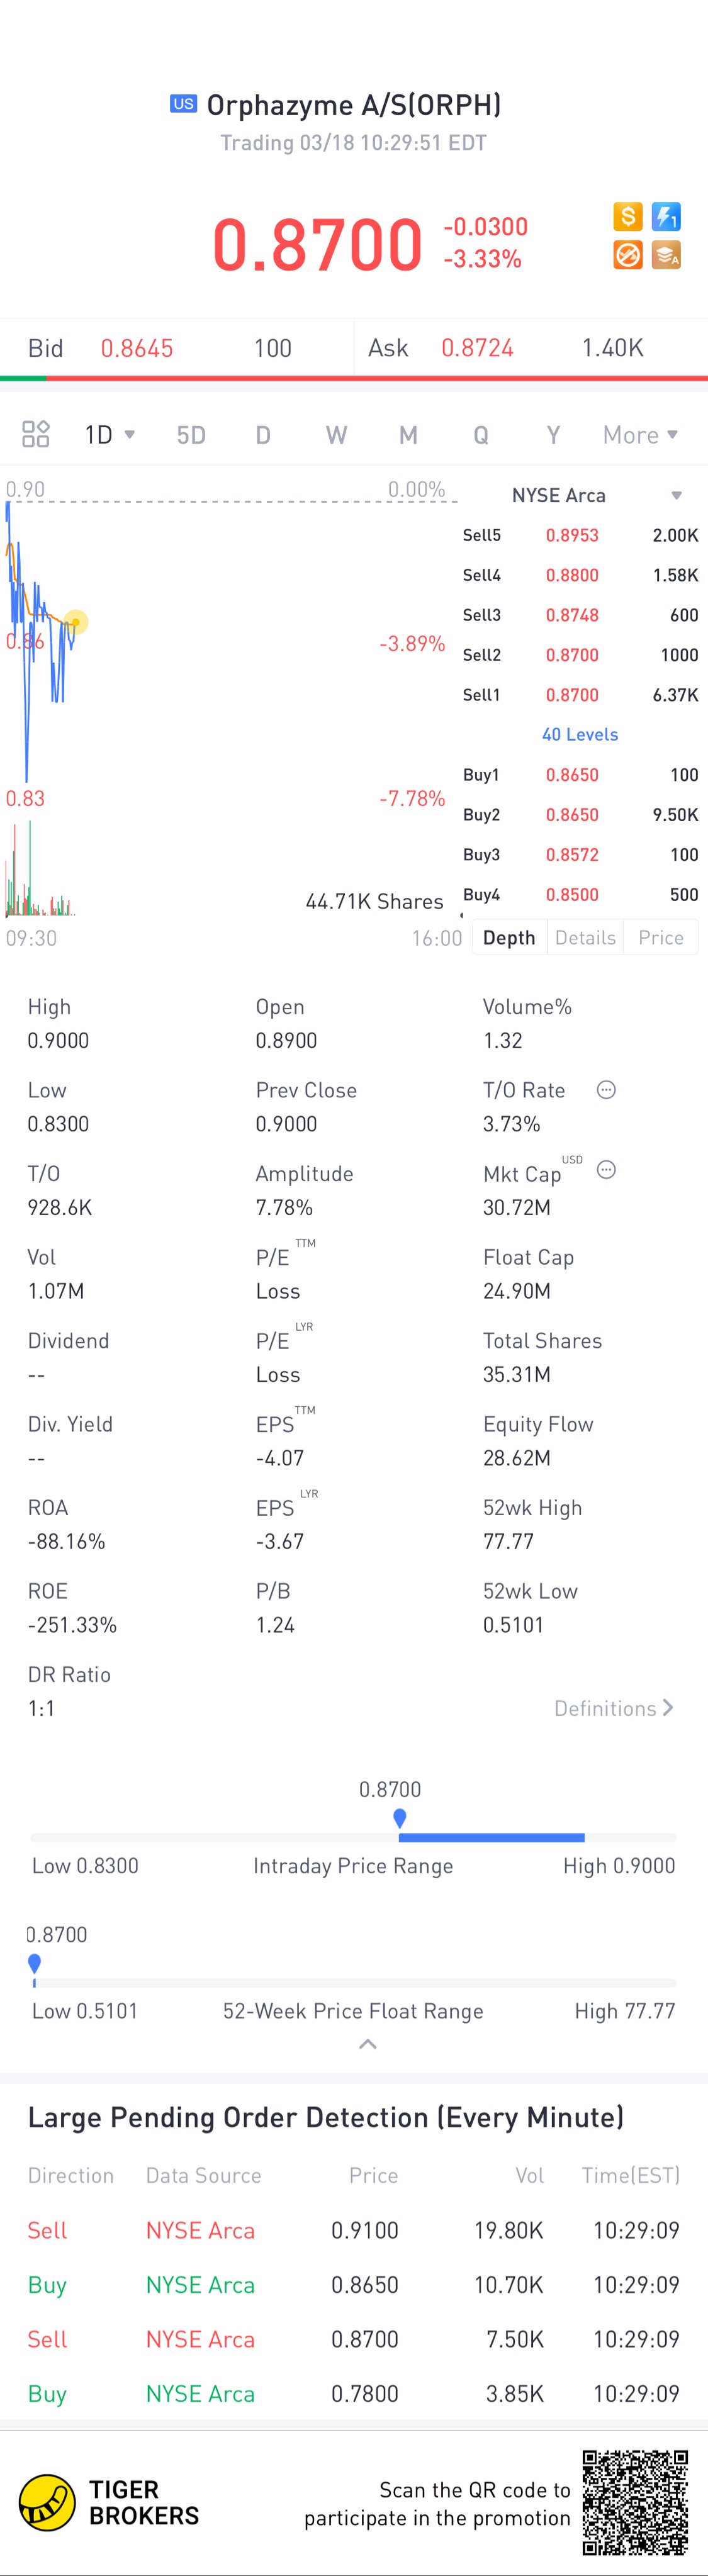The image size is (708, 2576).
Task: Tap the Intraday Price Range marker
Action: click(400, 1818)
